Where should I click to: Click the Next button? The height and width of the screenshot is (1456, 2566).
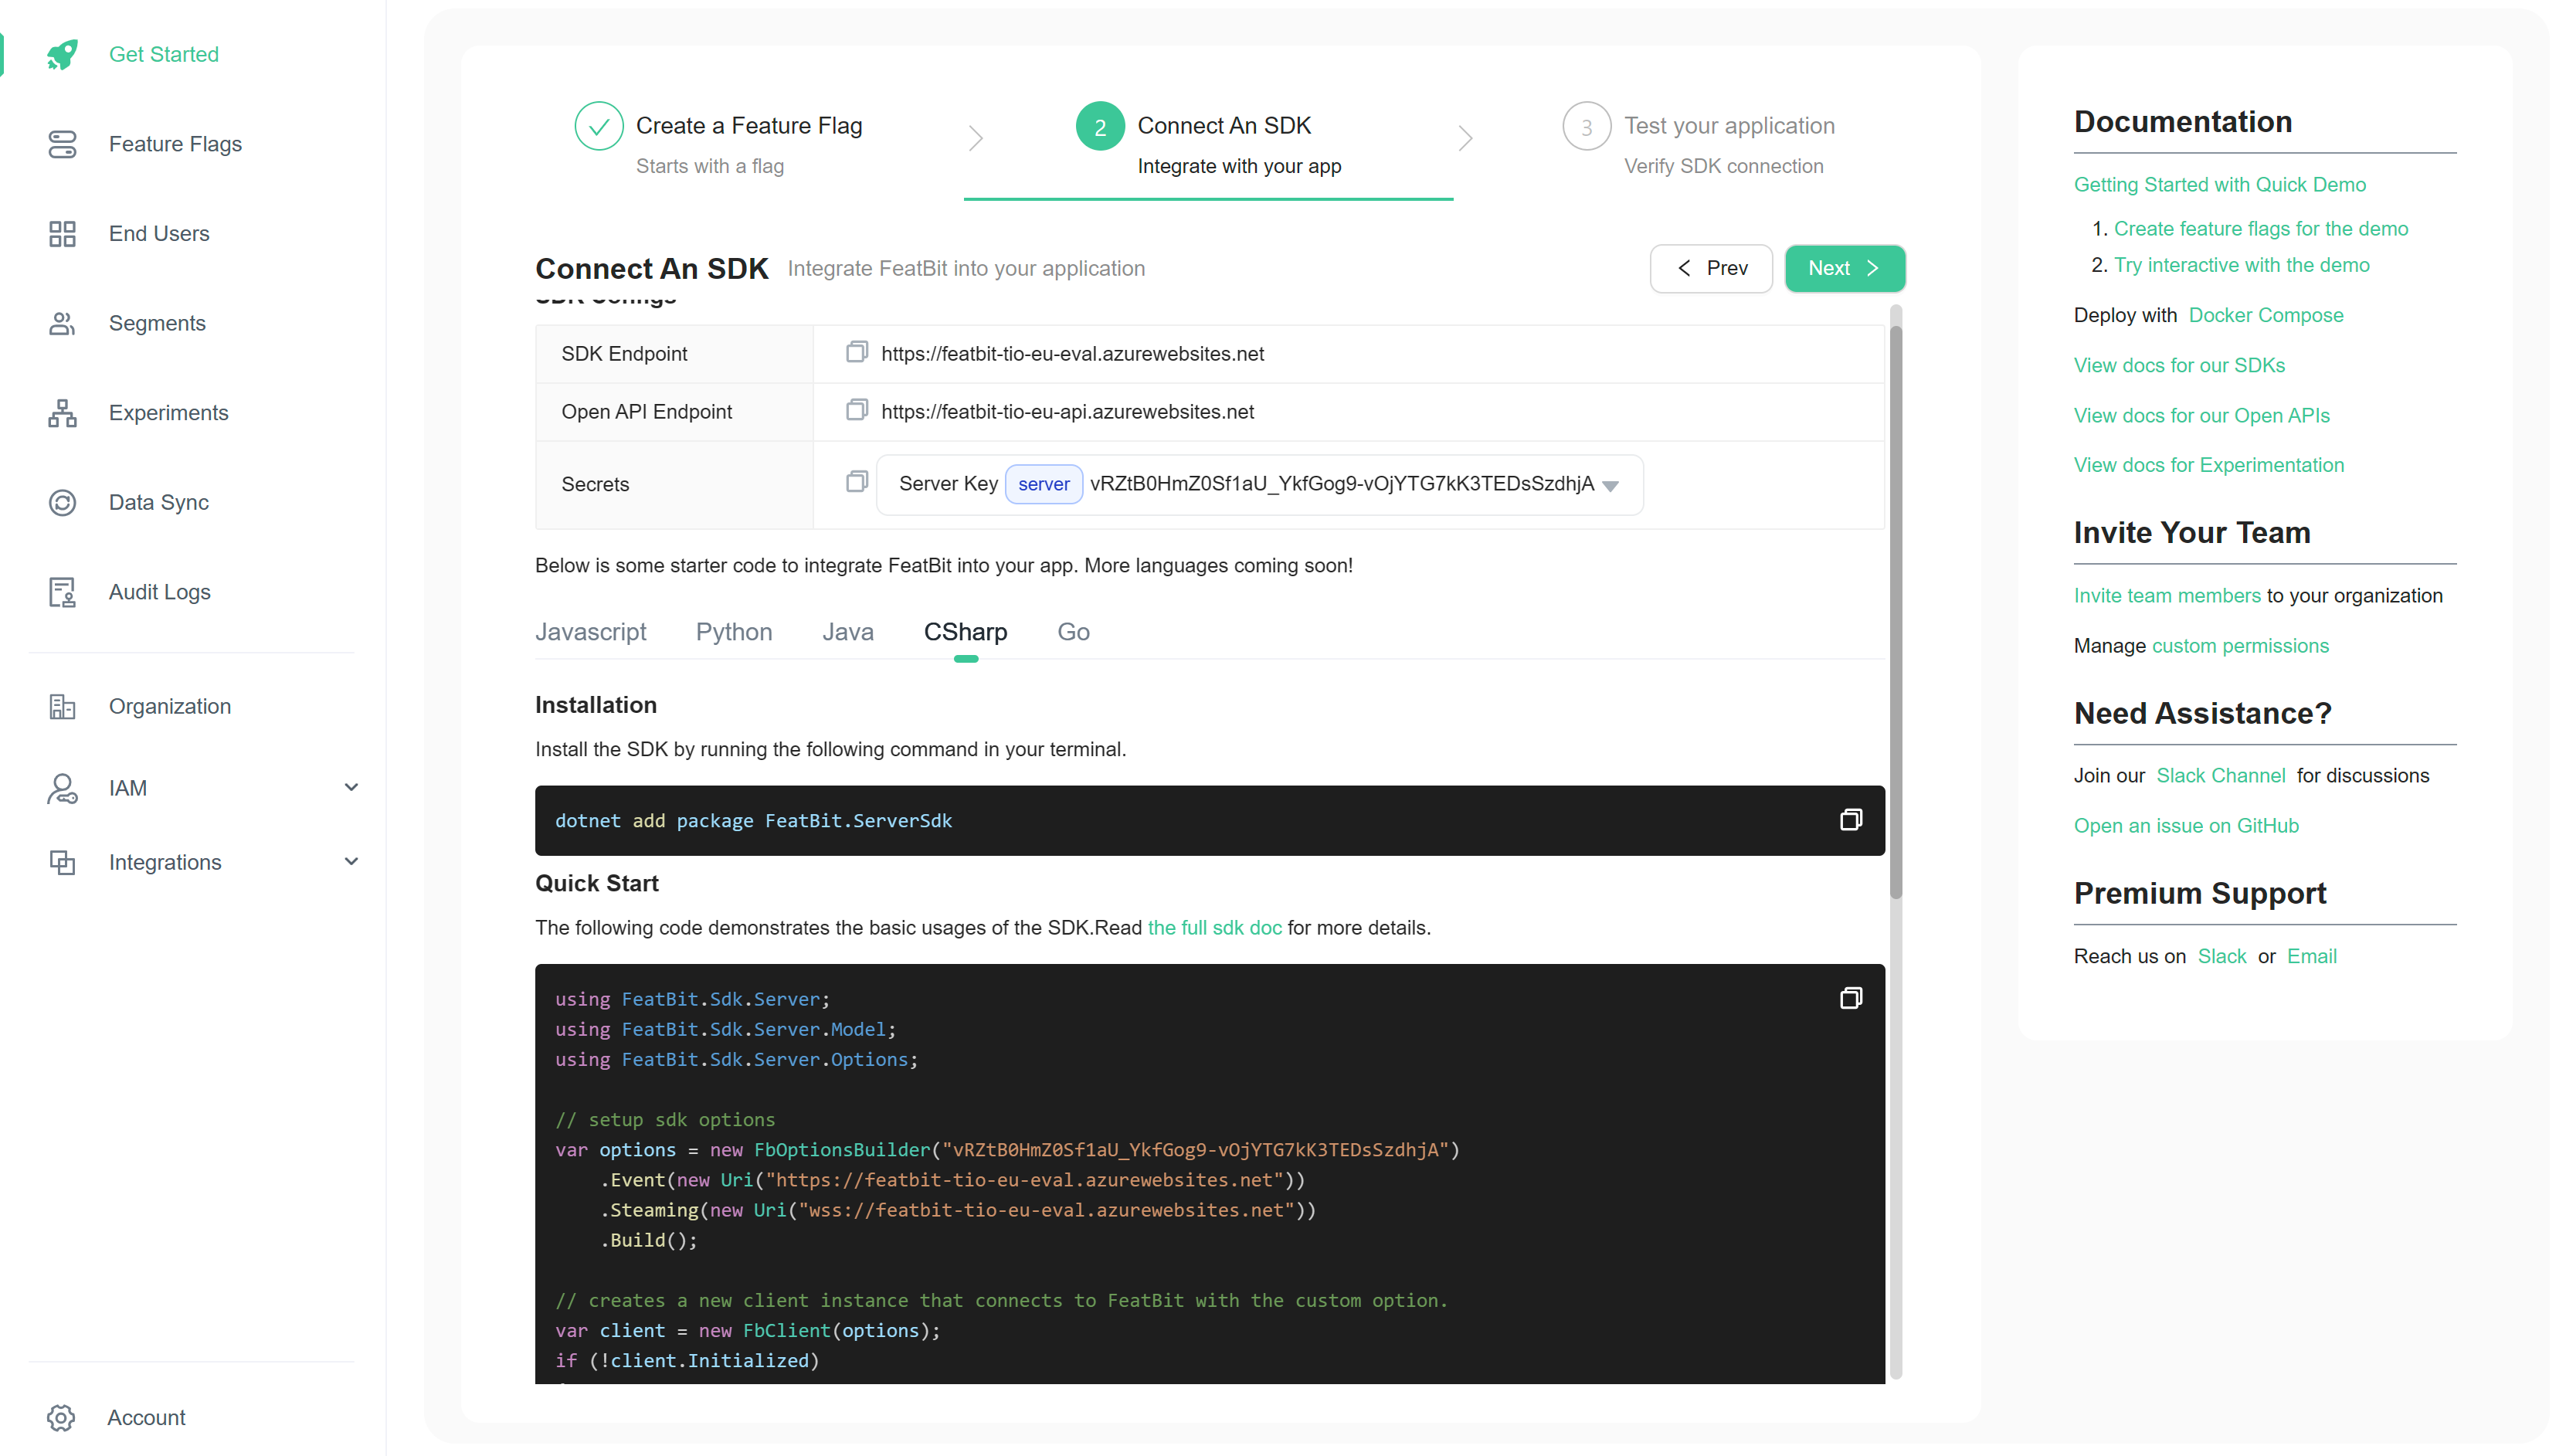click(x=1845, y=268)
